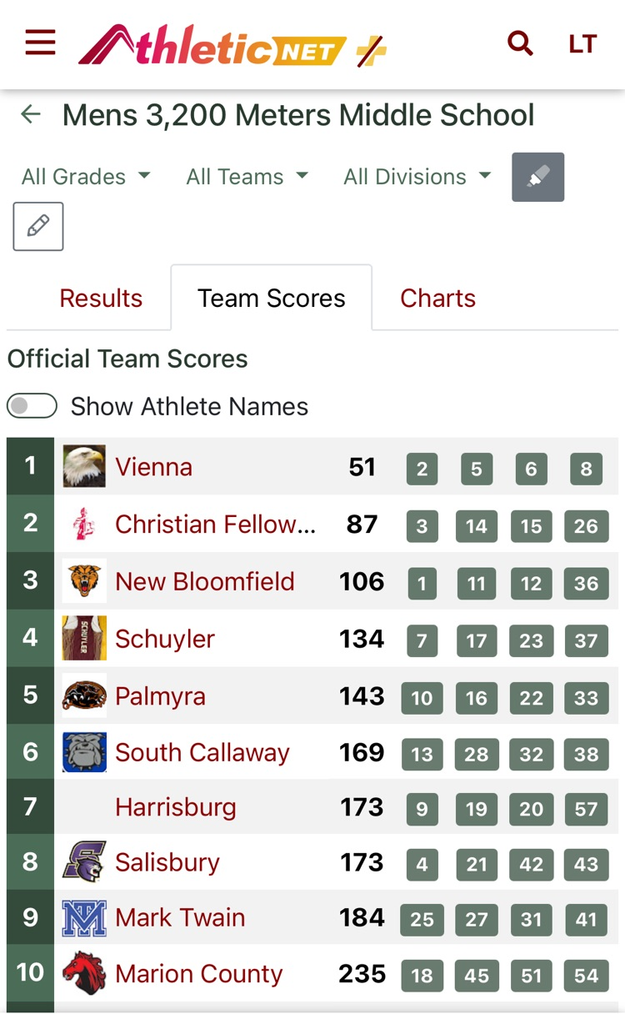Expand the All Grades dropdown

tap(86, 177)
